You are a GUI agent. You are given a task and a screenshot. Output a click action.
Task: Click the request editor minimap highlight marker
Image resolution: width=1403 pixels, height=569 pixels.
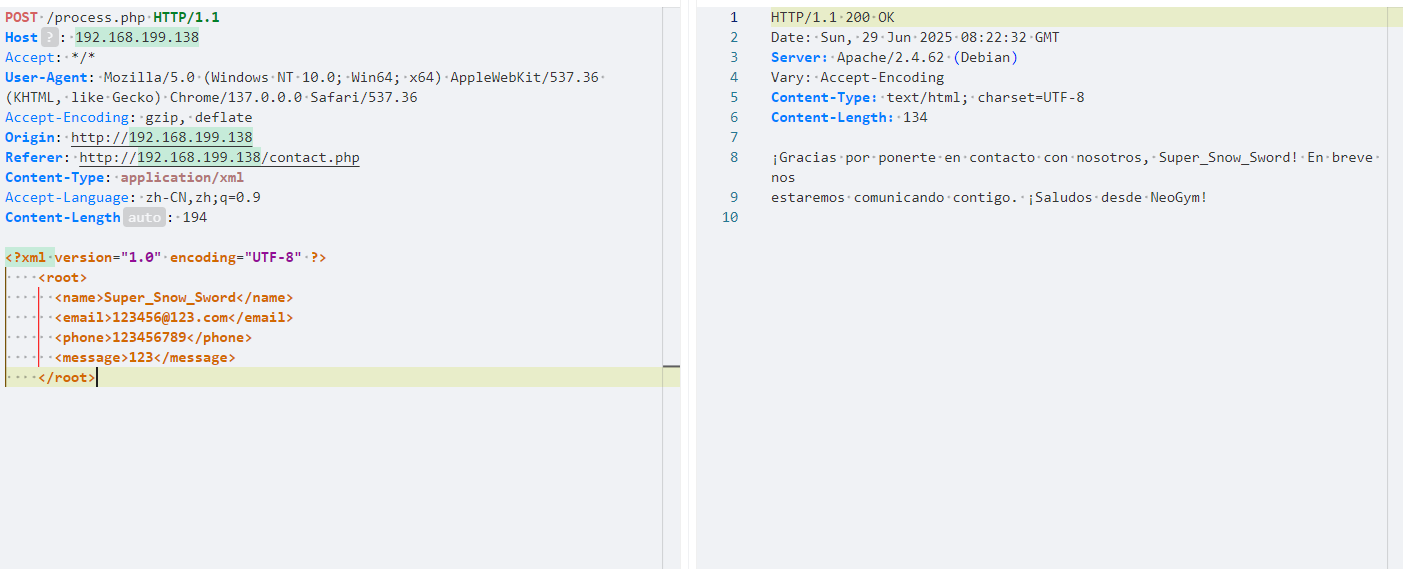pyautogui.click(x=671, y=368)
